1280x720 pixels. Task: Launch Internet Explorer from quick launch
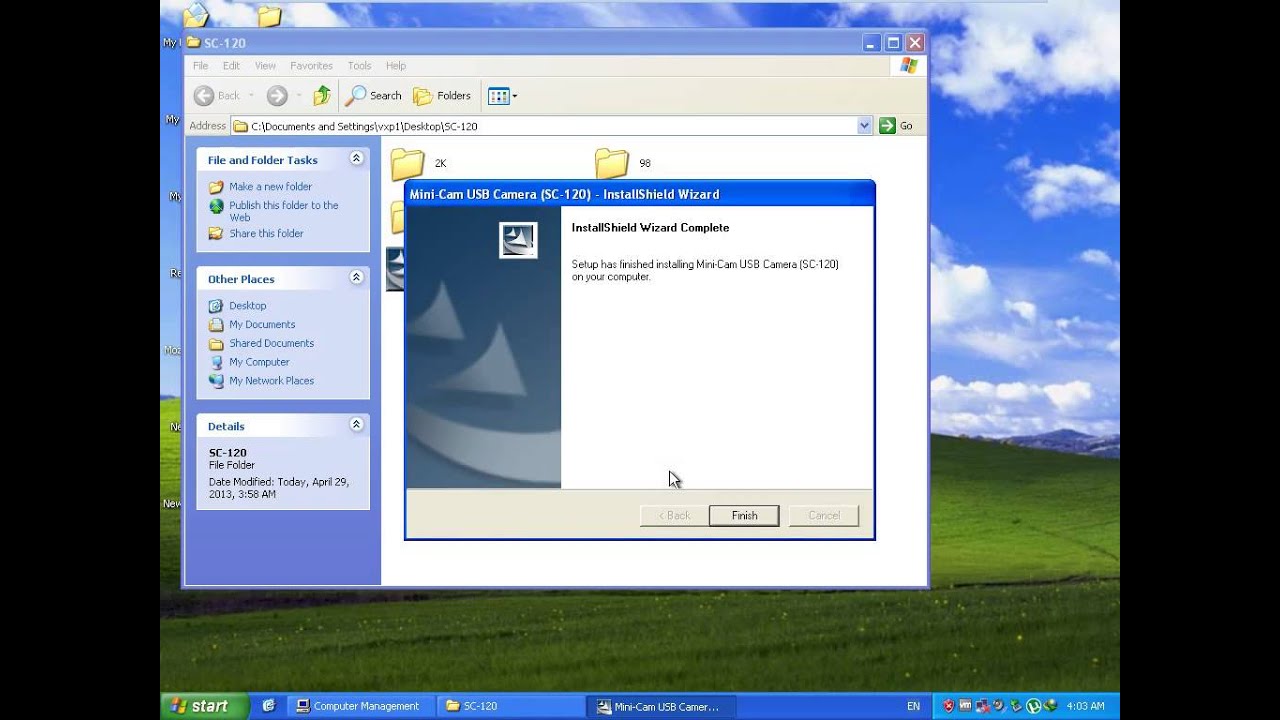[268, 705]
